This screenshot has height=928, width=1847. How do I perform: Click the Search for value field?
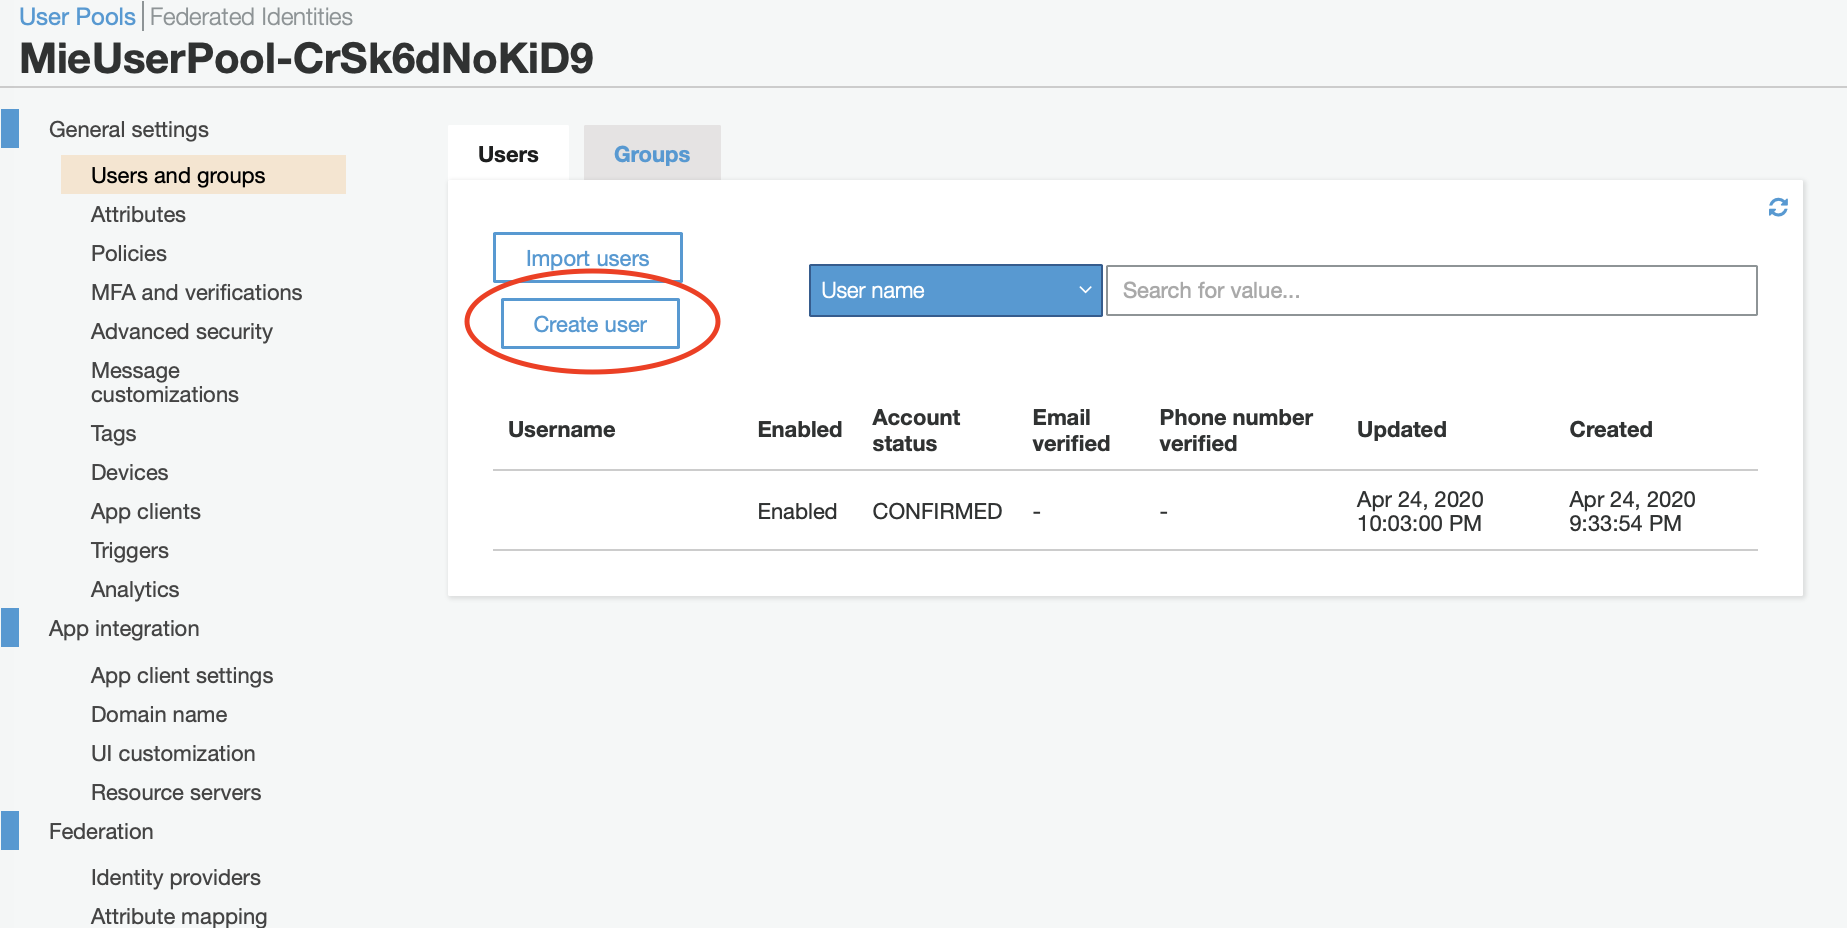1431,290
